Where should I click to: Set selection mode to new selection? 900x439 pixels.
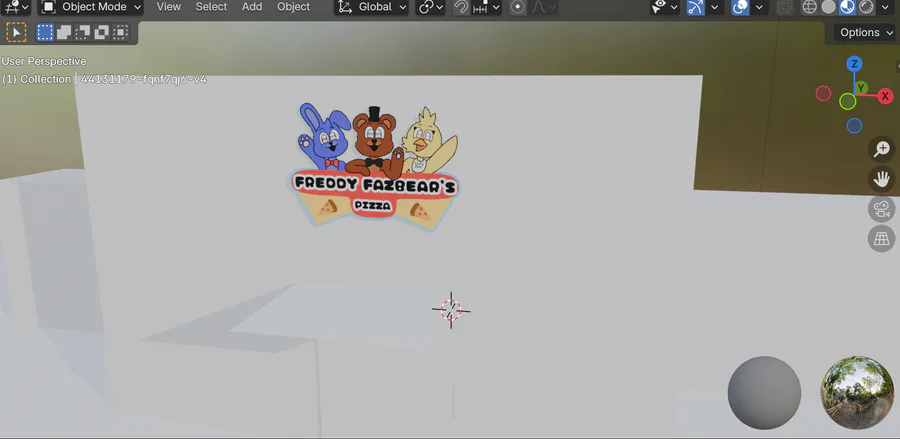pyautogui.click(x=45, y=33)
